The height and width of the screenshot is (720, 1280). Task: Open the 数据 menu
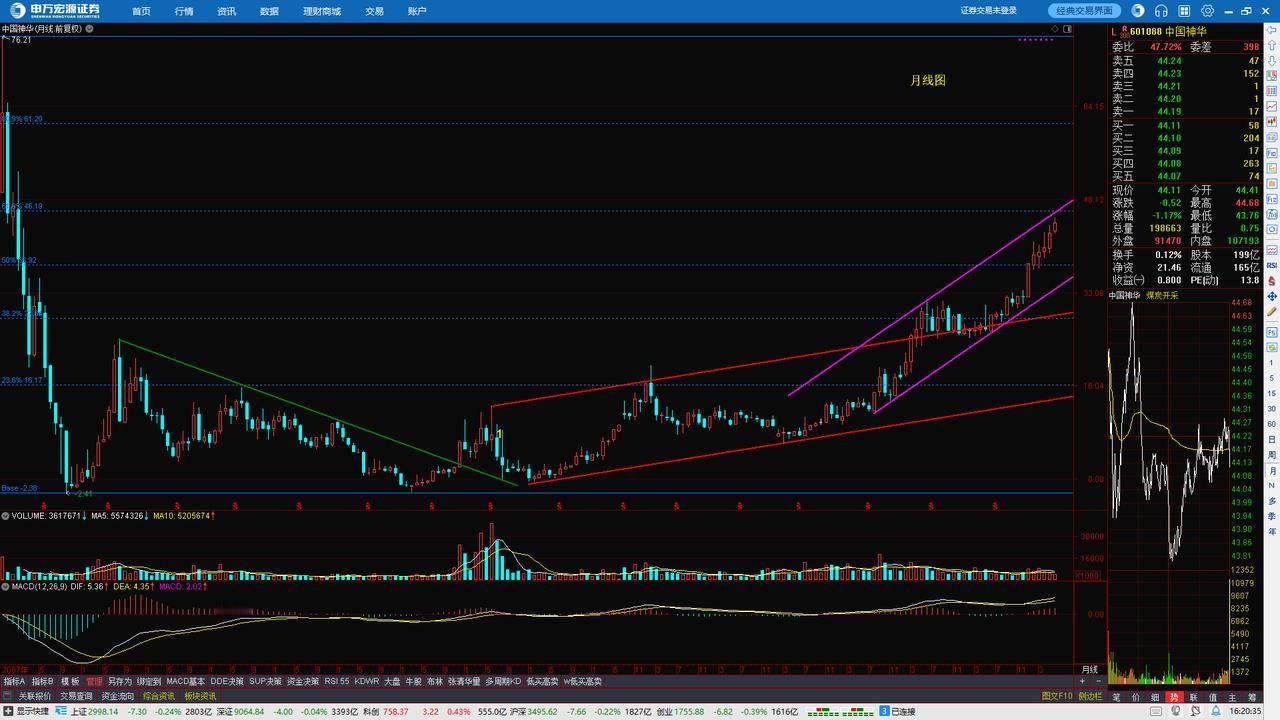[x=269, y=11]
